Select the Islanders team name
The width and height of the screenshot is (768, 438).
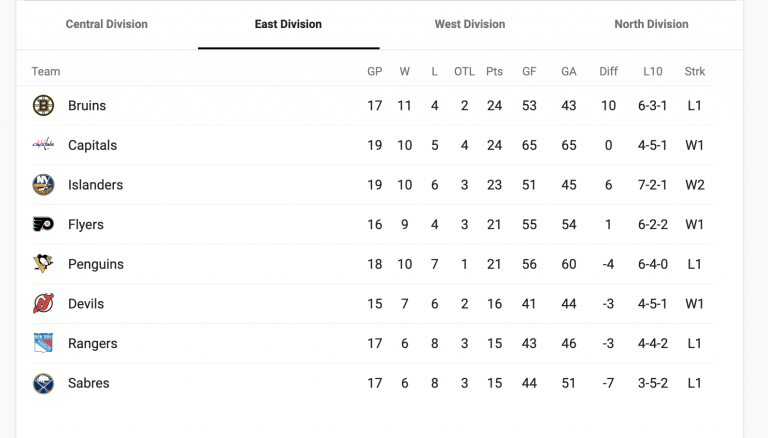pyautogui.click(x=95, y=185)
